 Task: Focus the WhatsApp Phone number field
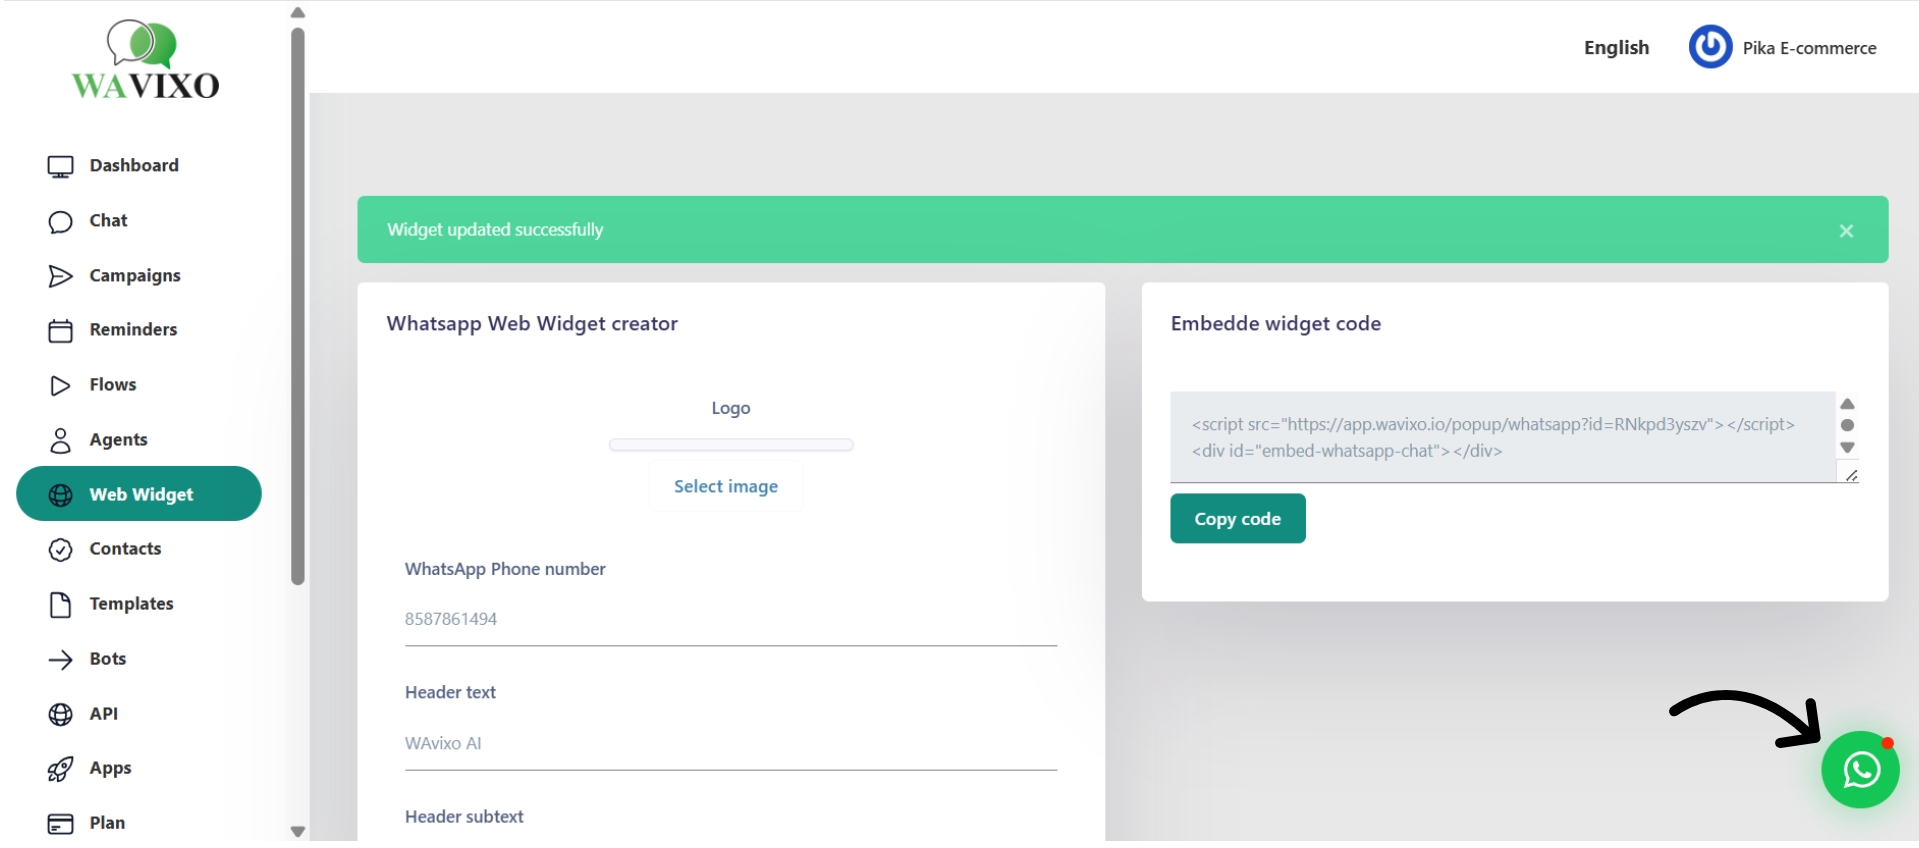coord(730,619)
